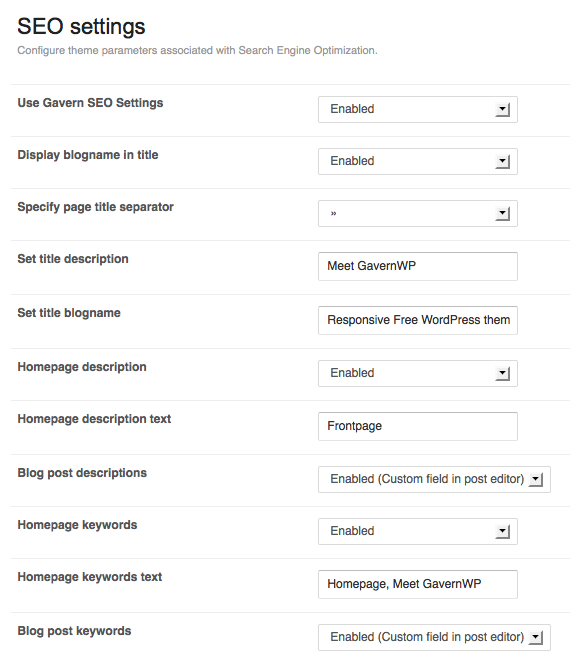The image size is (570, 661).
Task: Click the Homepage description text field
Action: pos(418,426)
